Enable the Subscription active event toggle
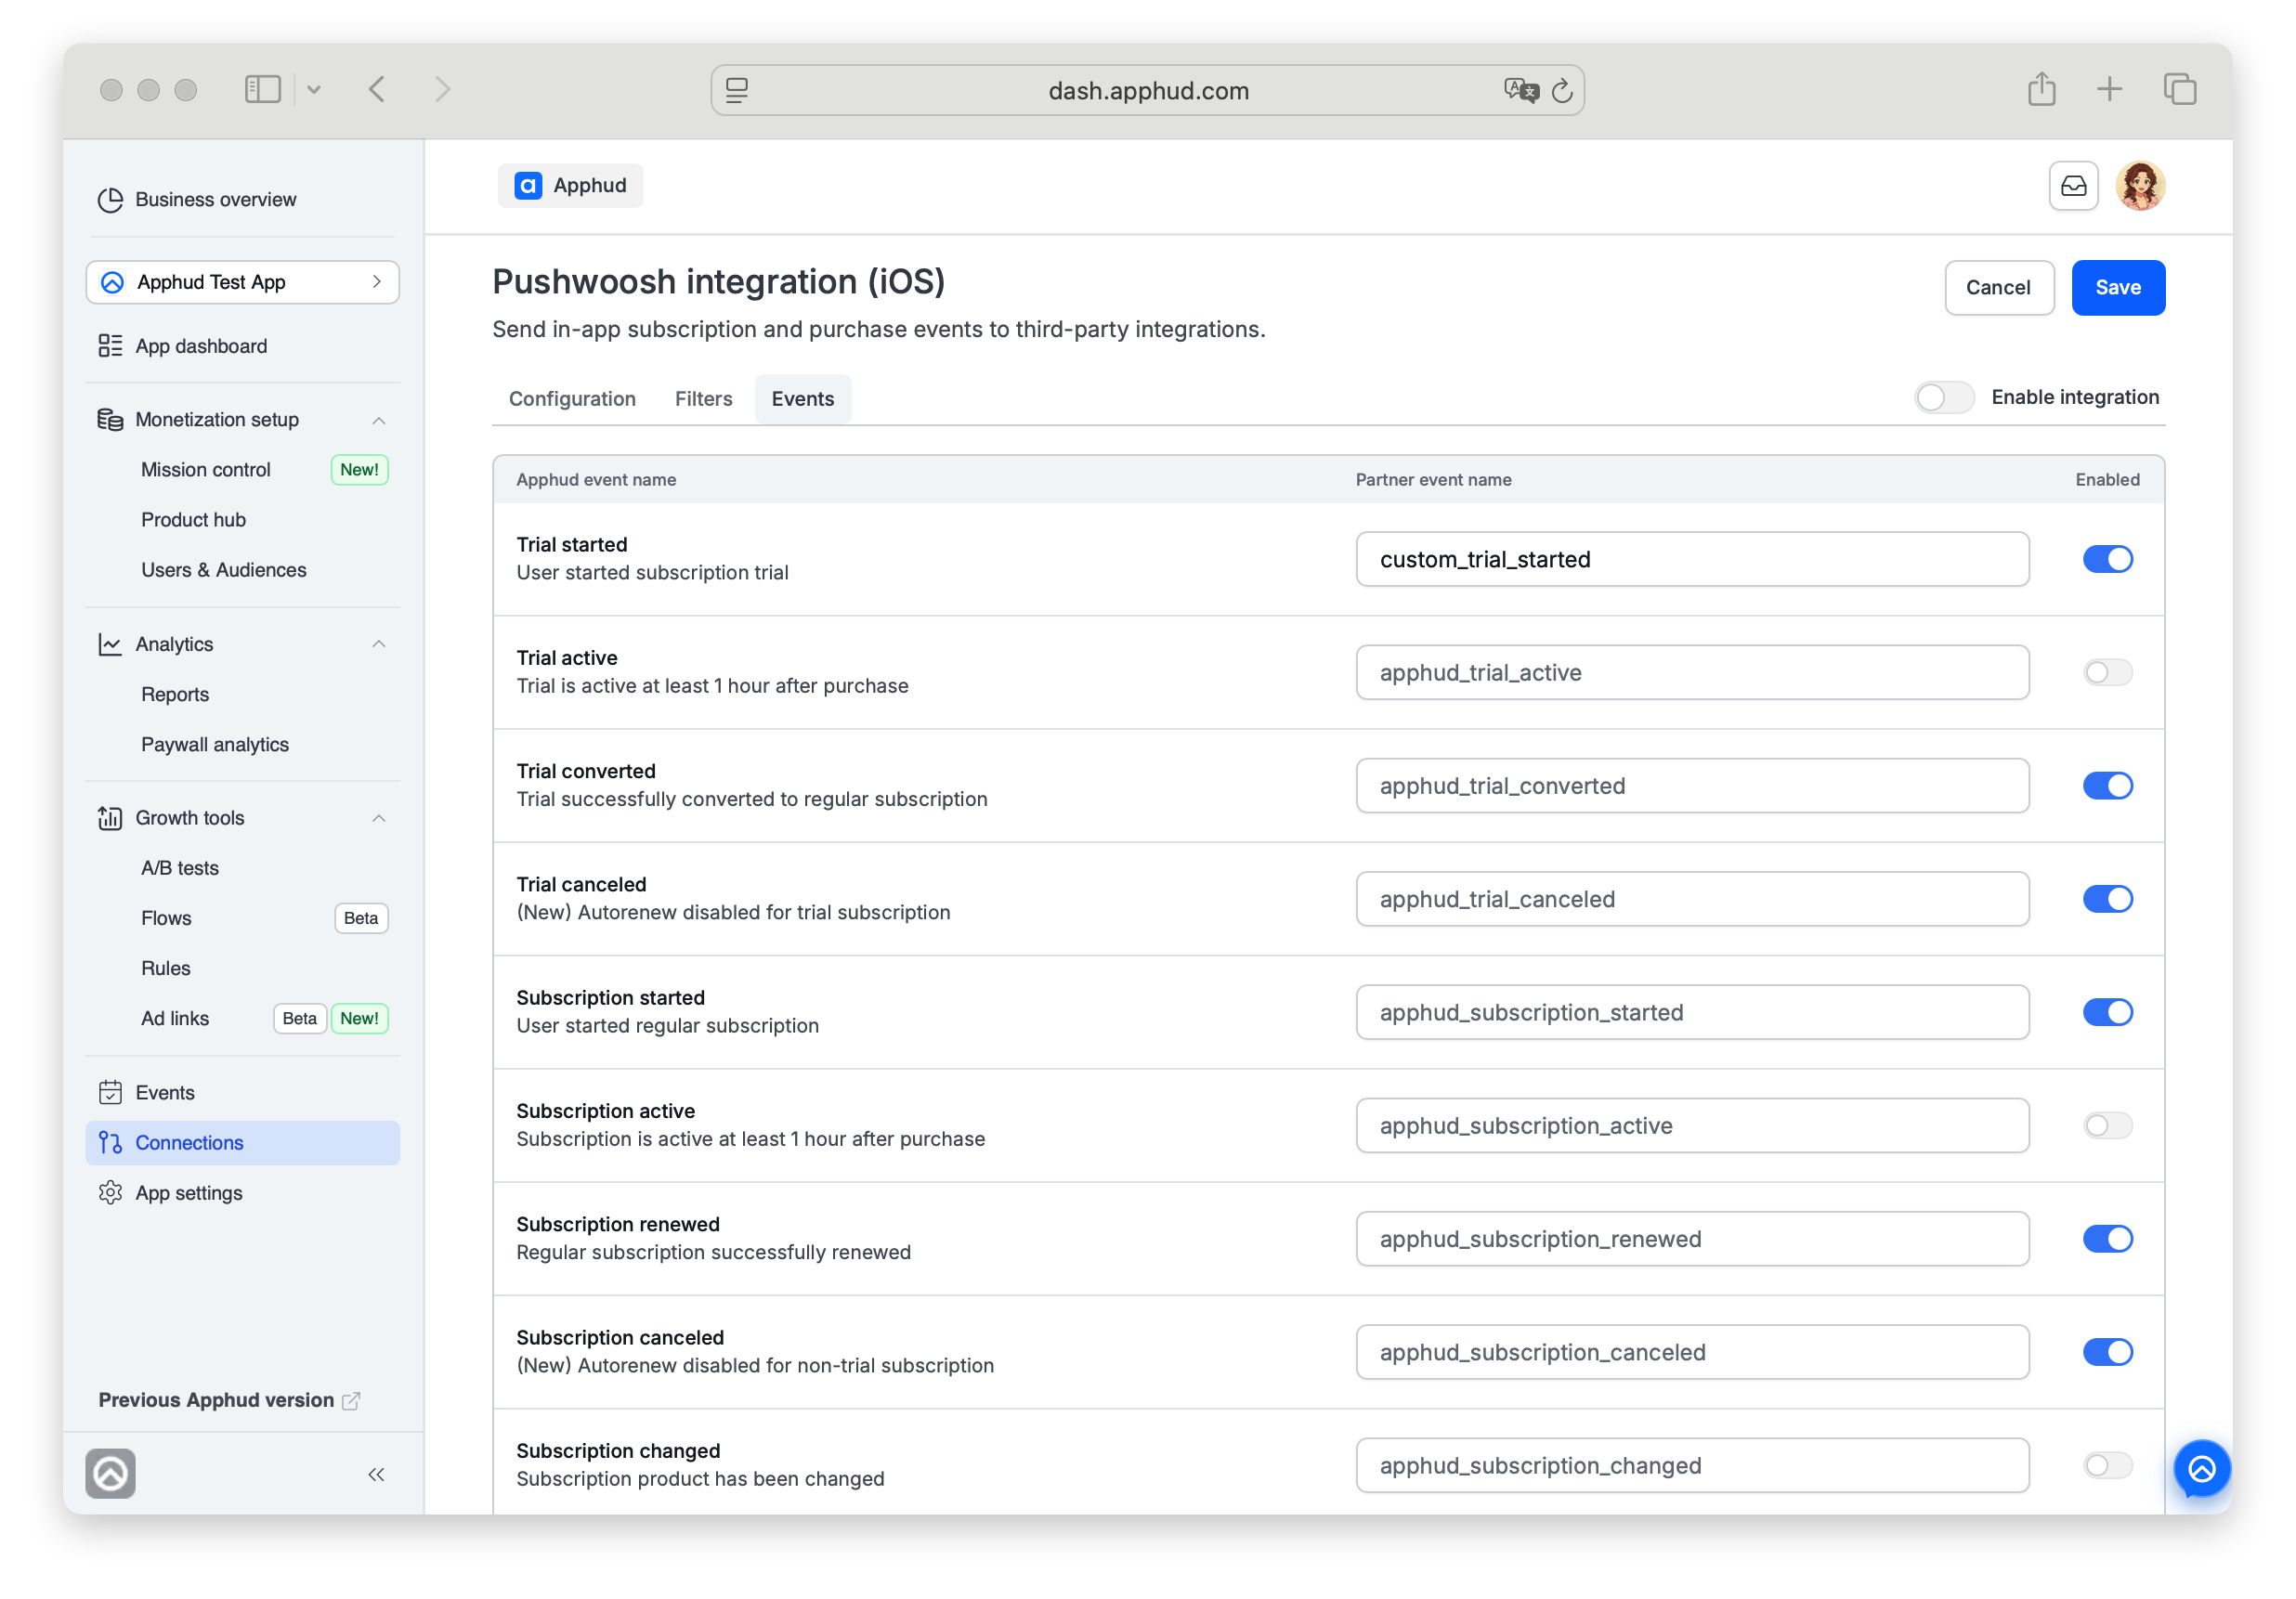2296x1599 pixels. tap(2107, 1125)
